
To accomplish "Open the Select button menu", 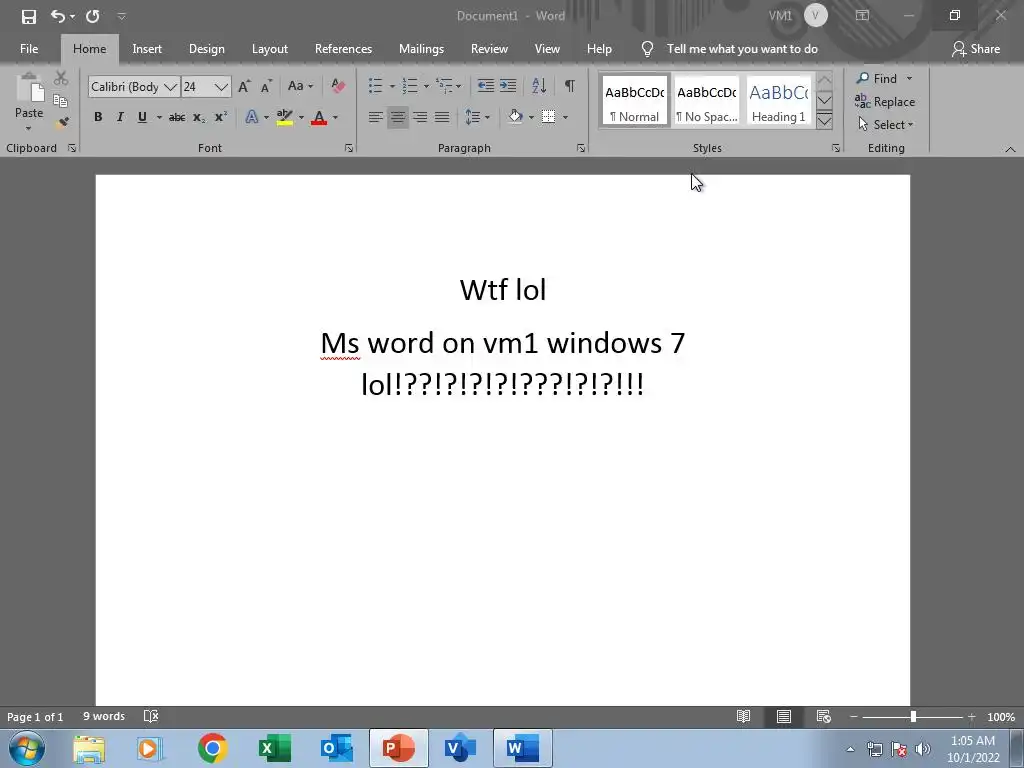I will [886, 125].
